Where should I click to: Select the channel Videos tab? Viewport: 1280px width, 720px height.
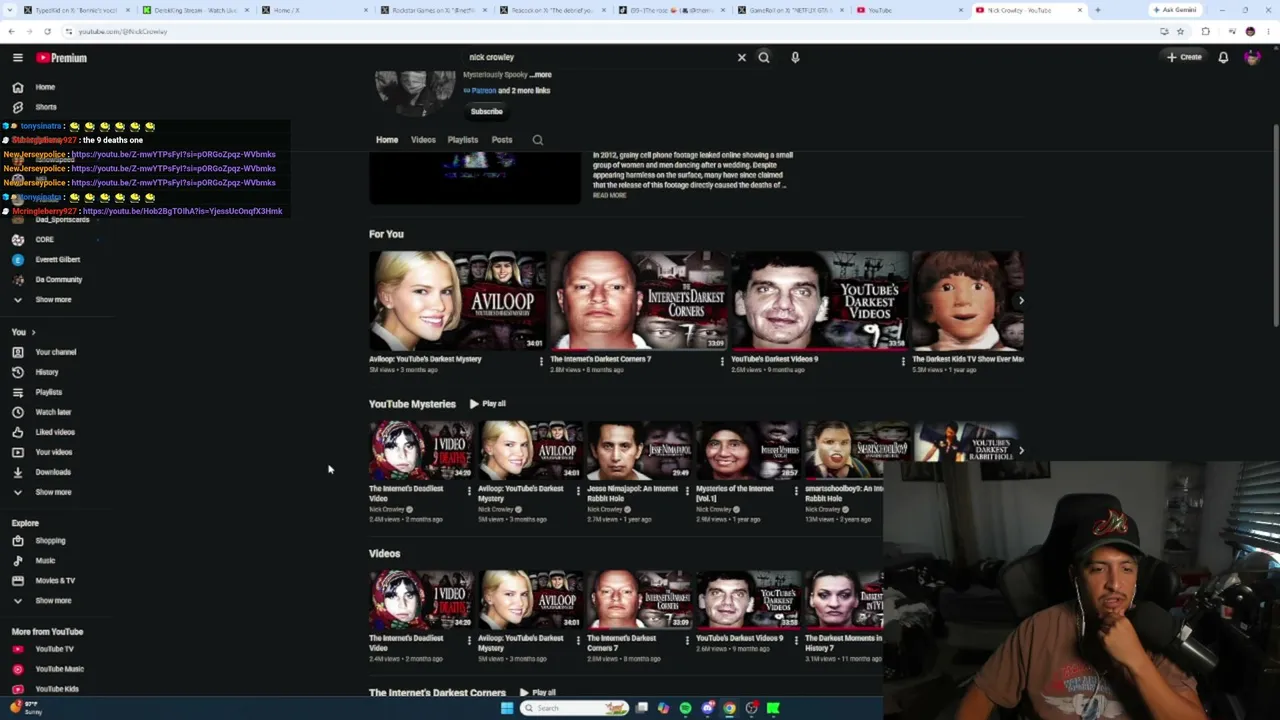pyautogui.click(x=423, y=140)
